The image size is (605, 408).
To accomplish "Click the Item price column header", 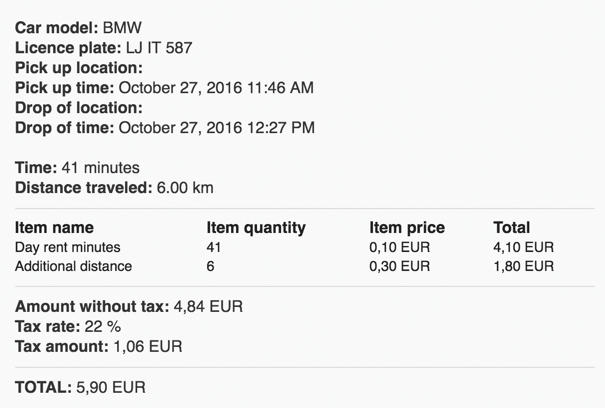I will [x=407, y=228].
